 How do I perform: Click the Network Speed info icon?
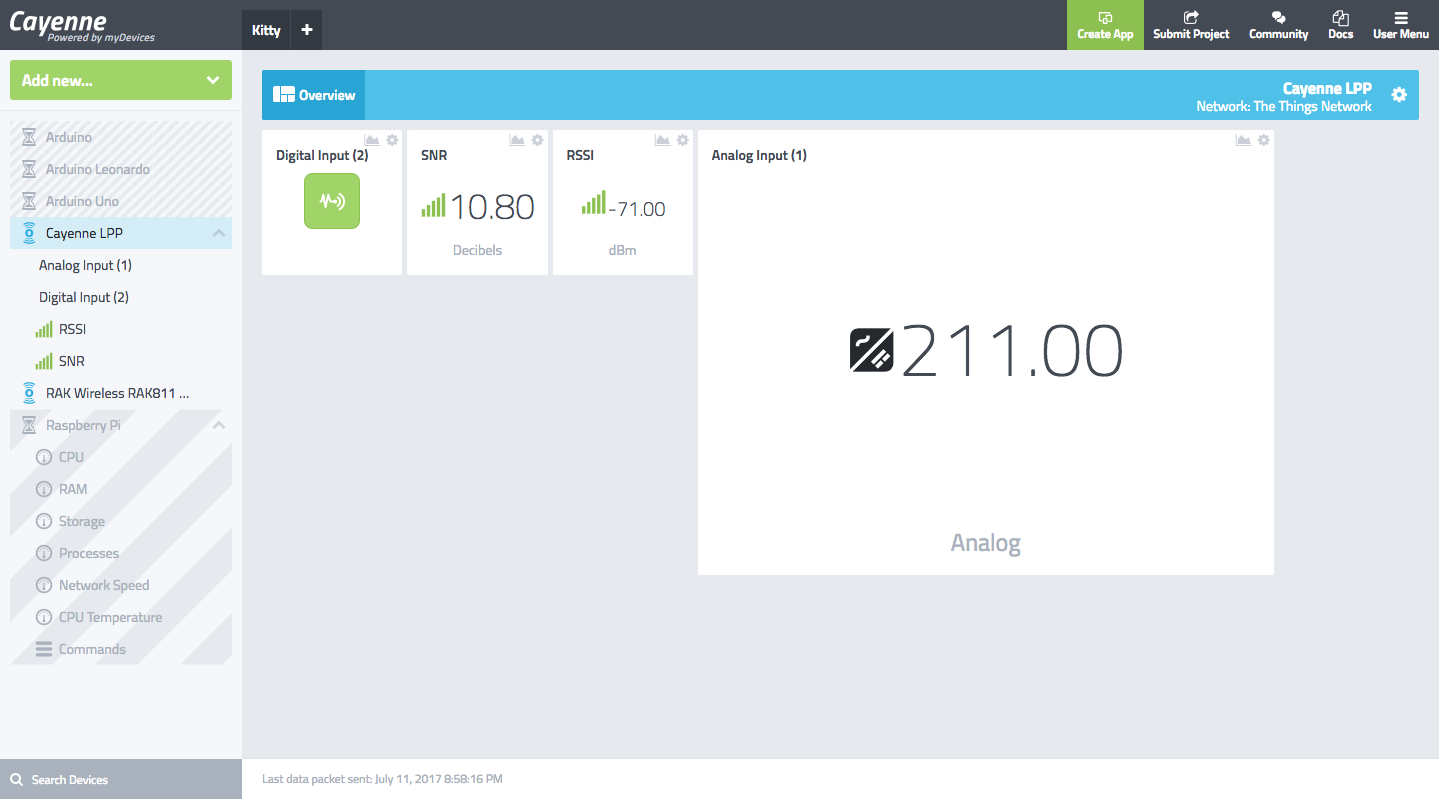tap(43, 585)
